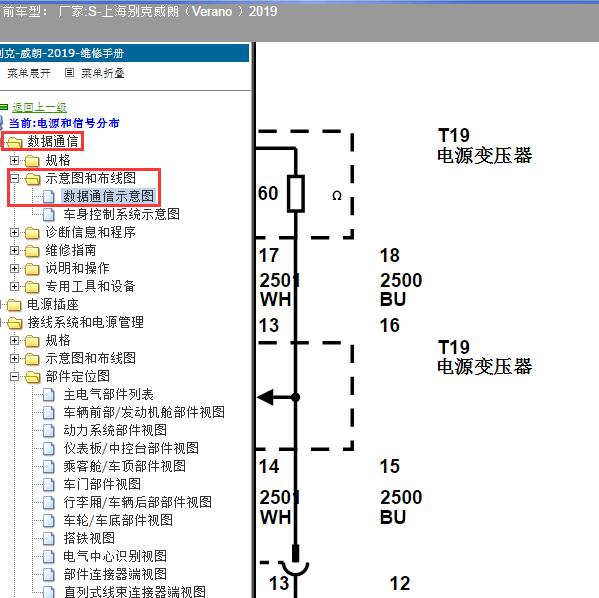
Task: Click the 当前:电源和信号分布 heading
Action: [64, 123]
